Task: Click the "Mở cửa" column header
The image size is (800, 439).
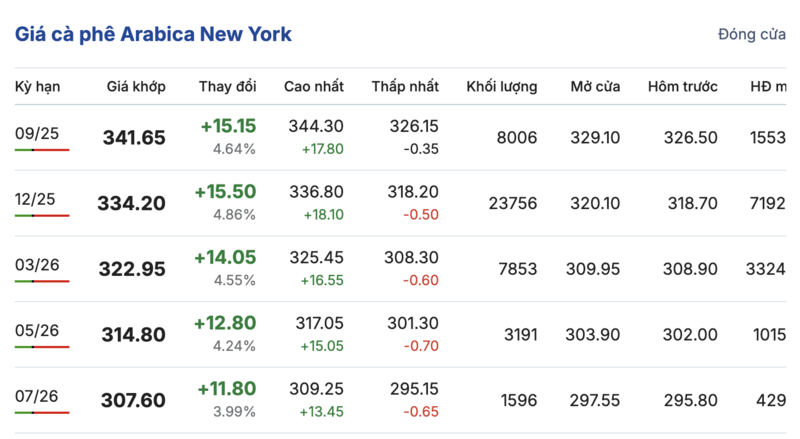Action: (595, 87)
